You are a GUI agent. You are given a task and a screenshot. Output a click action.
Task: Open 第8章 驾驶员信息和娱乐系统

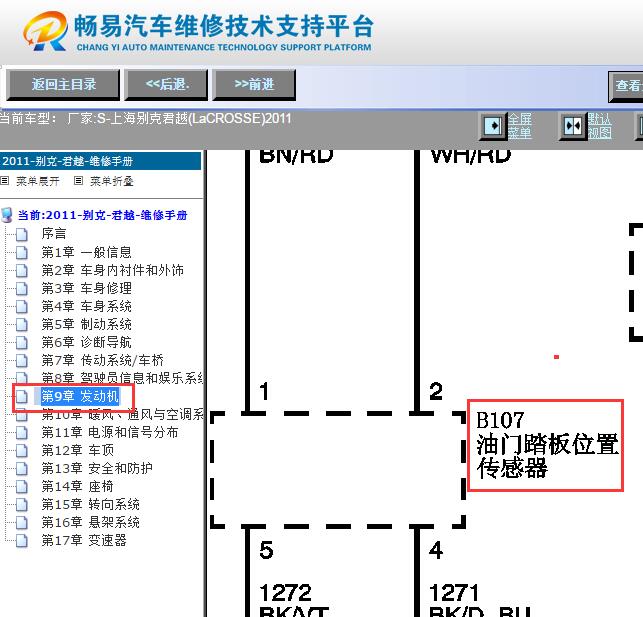[122, 378]
